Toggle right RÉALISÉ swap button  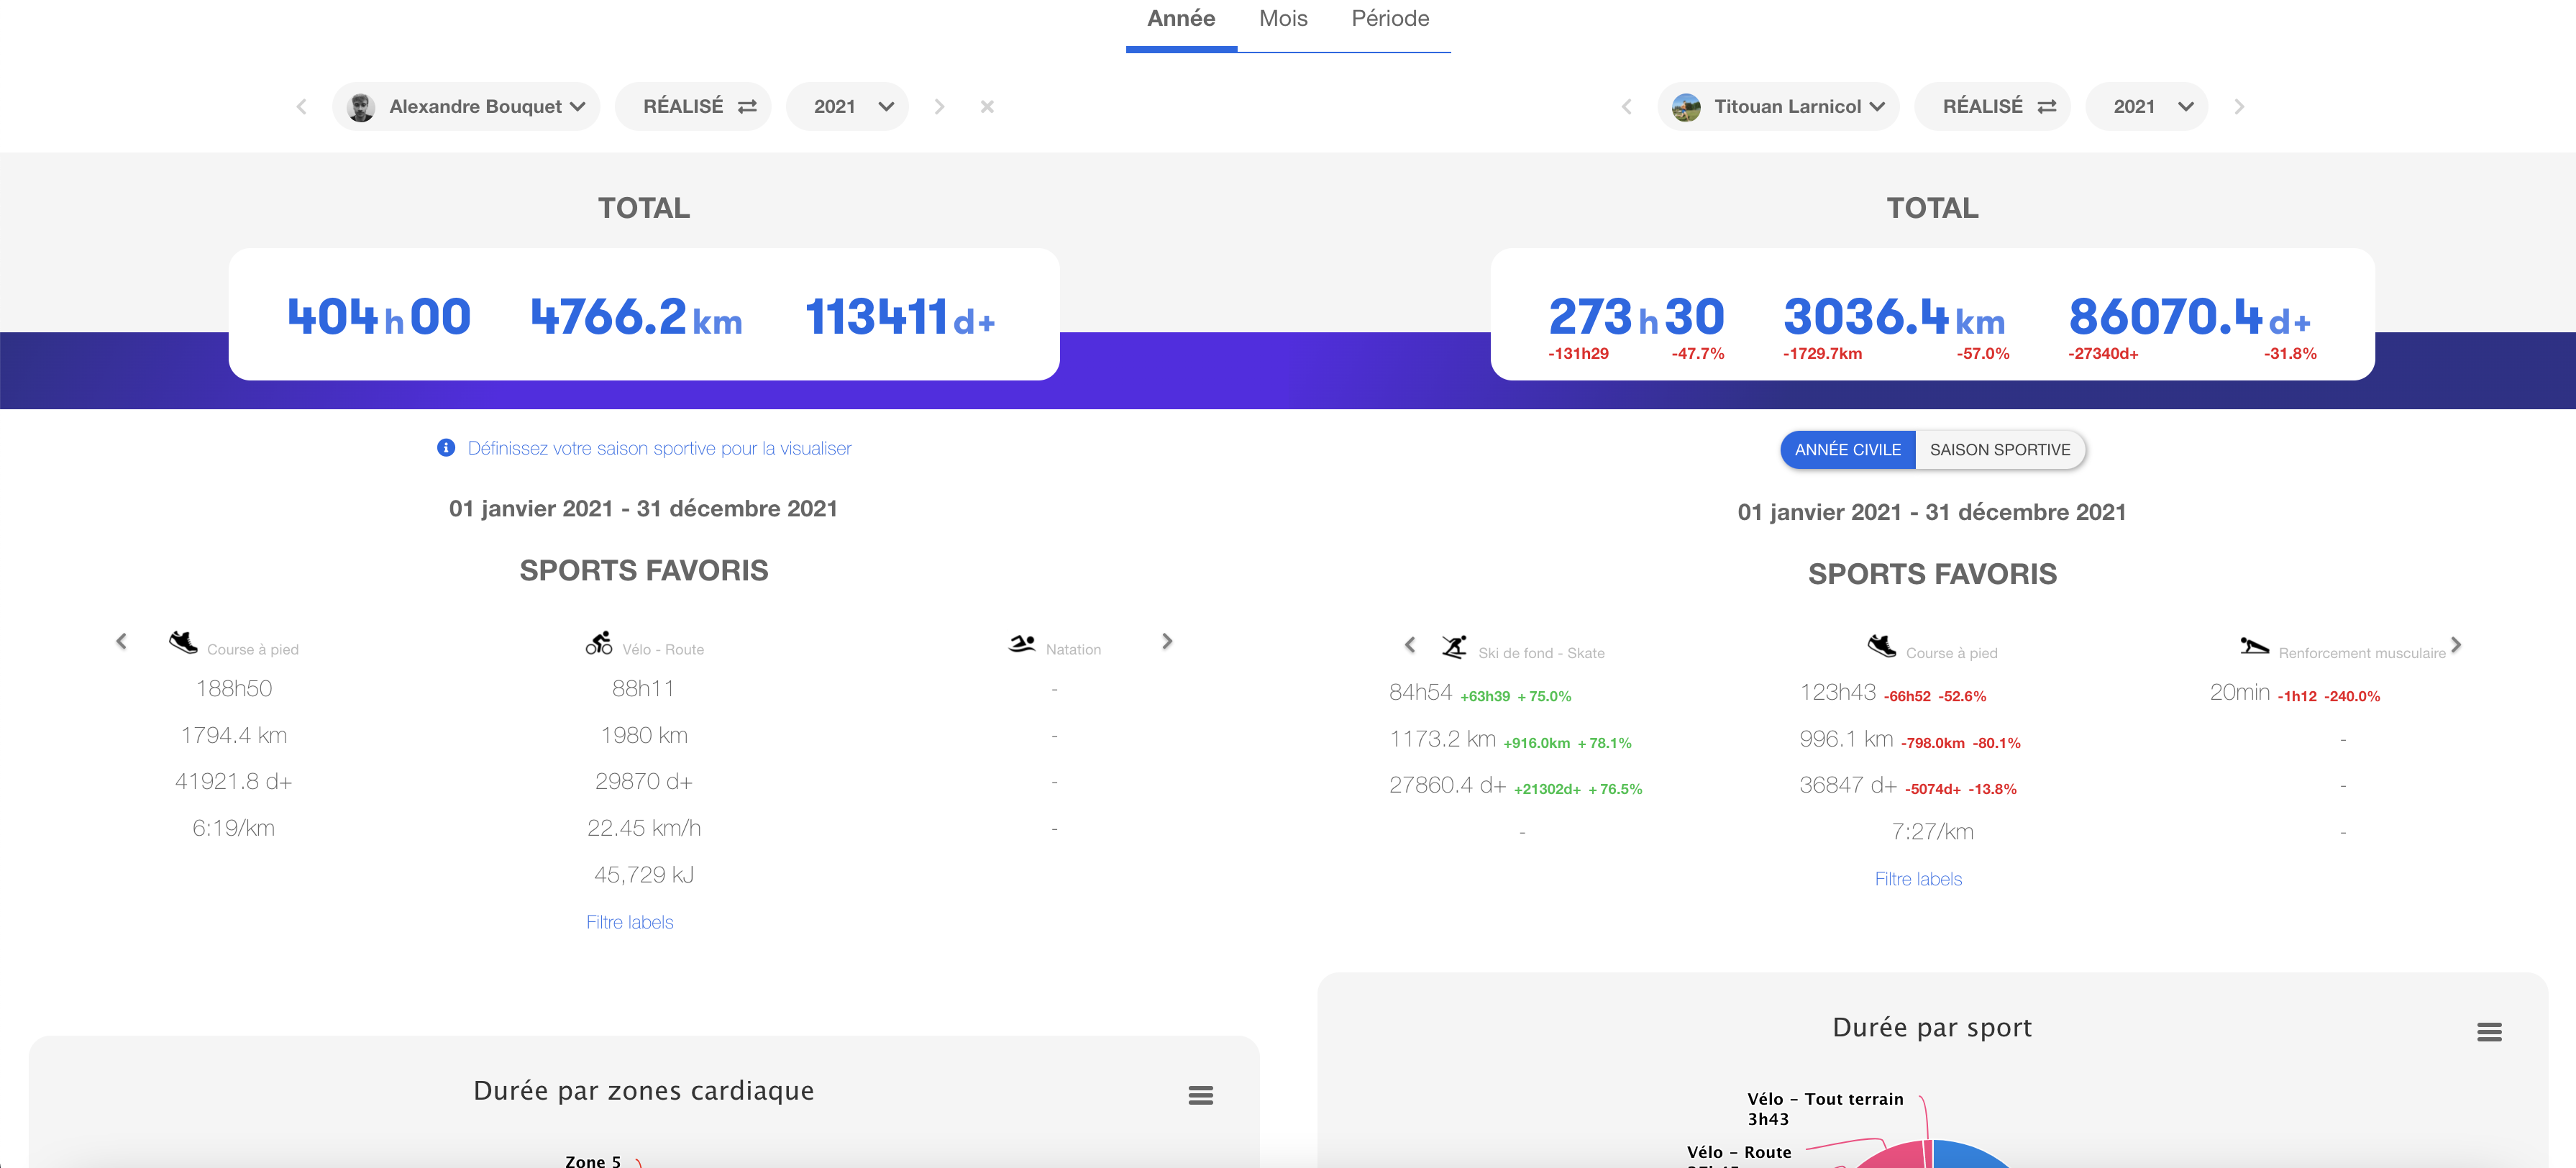(1993, 106)
